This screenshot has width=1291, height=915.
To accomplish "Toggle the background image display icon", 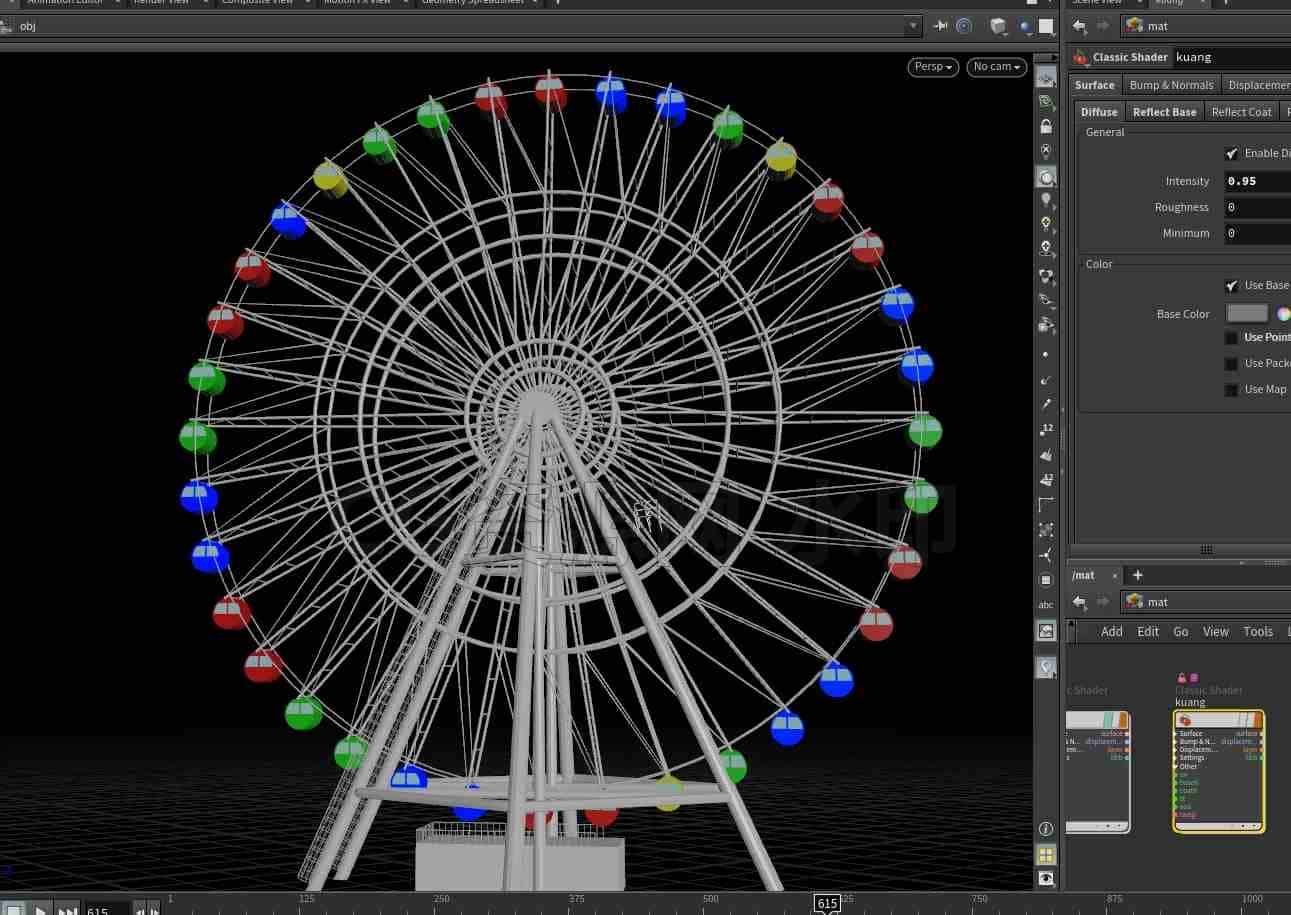I will click(1046, 631).
